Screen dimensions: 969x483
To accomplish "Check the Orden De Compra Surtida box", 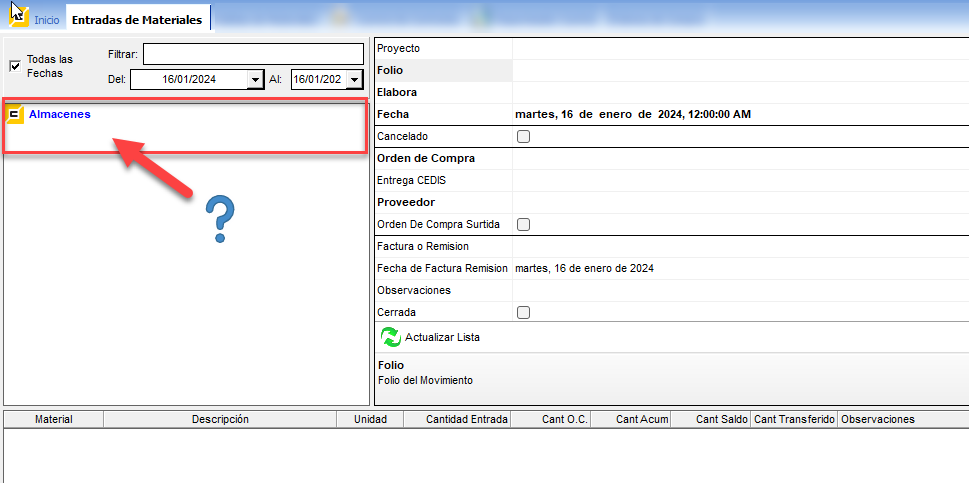I will (523, 224).
